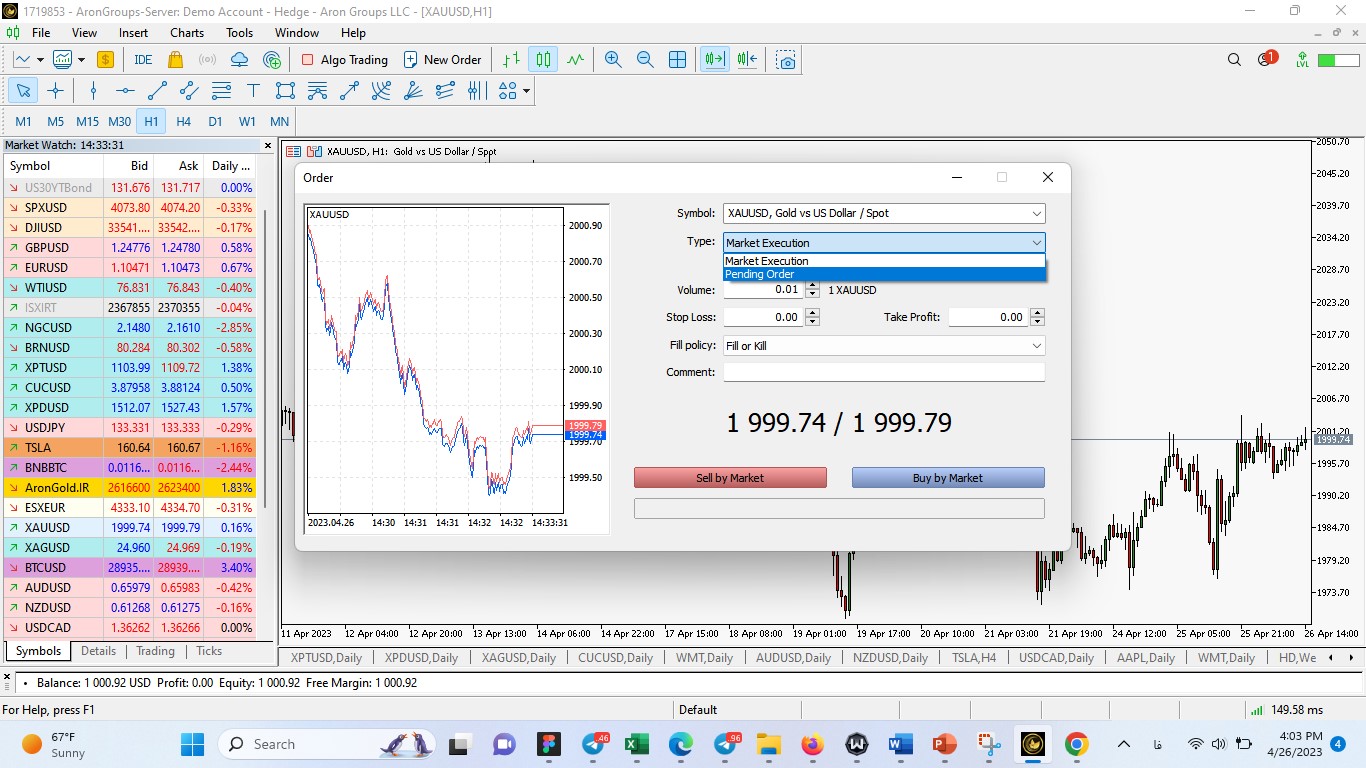Screen dimensions: 1366x768
Task: Increase Volume with the up spinner
Action: 812,286
